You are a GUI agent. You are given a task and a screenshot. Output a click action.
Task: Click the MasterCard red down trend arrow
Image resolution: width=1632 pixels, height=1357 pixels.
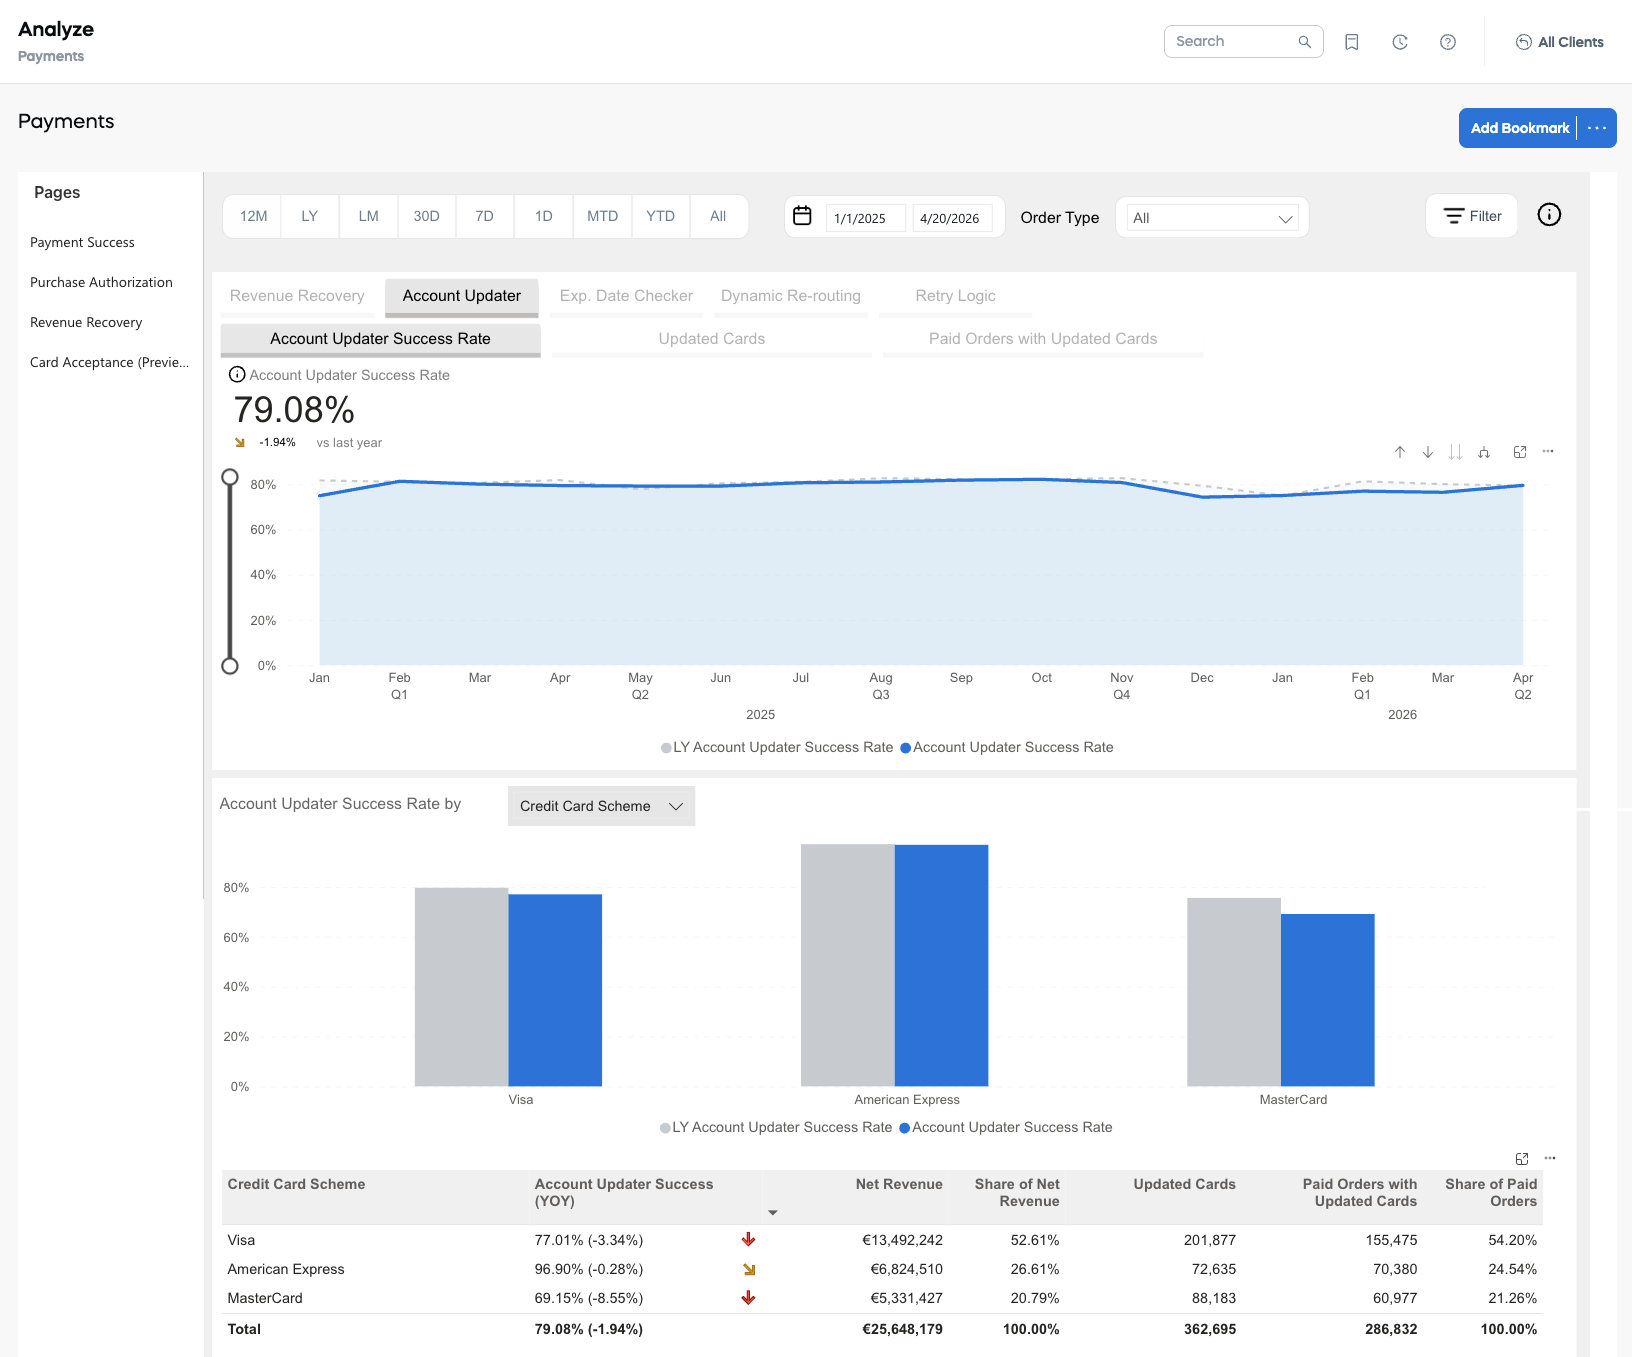(748, 1298)
